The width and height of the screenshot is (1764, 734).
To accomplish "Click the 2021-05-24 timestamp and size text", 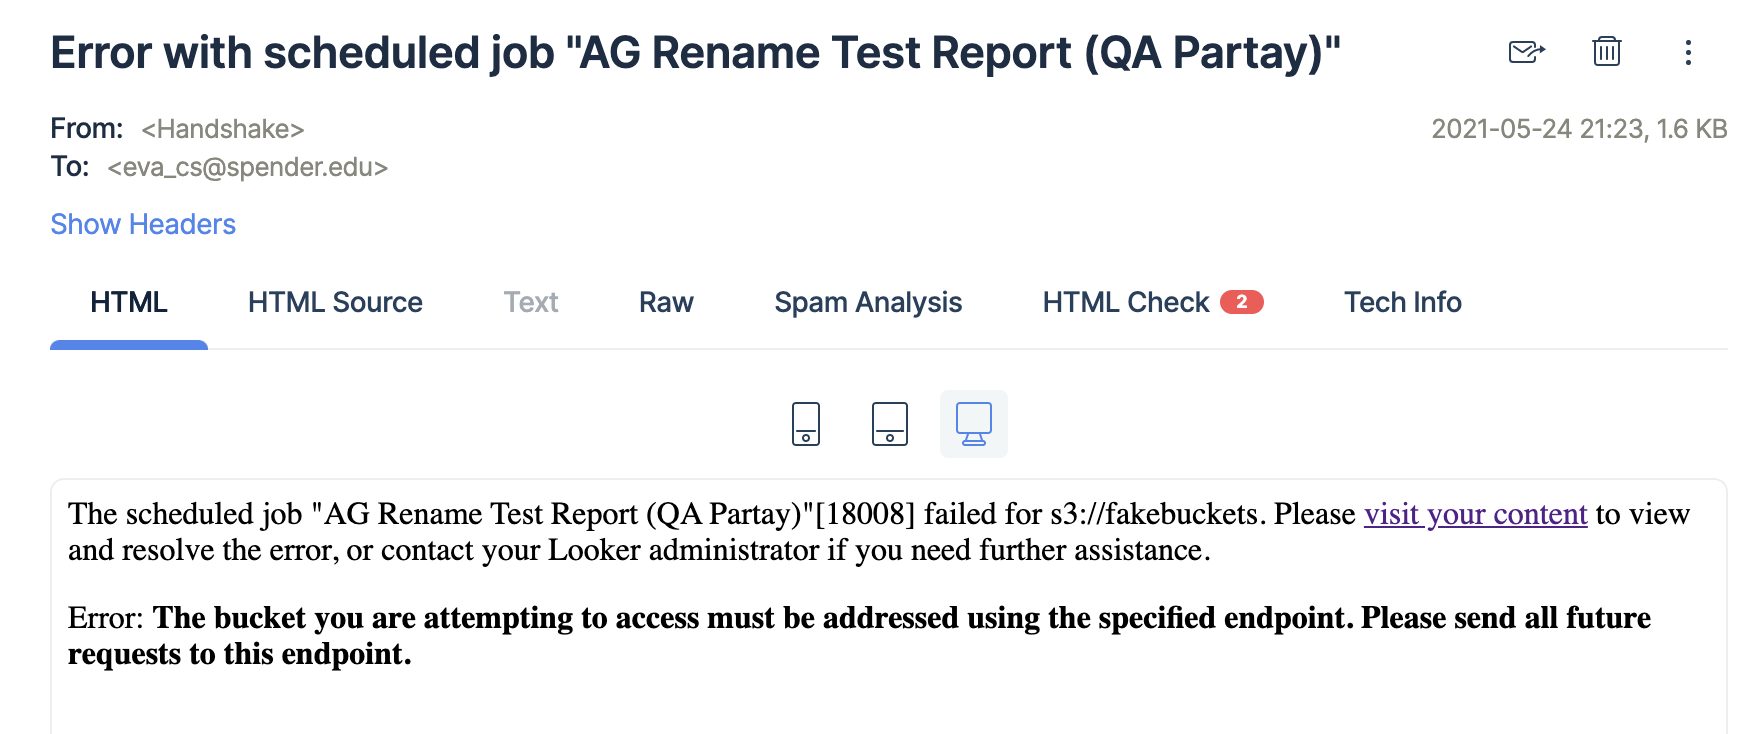I will tap(1579, 129).
